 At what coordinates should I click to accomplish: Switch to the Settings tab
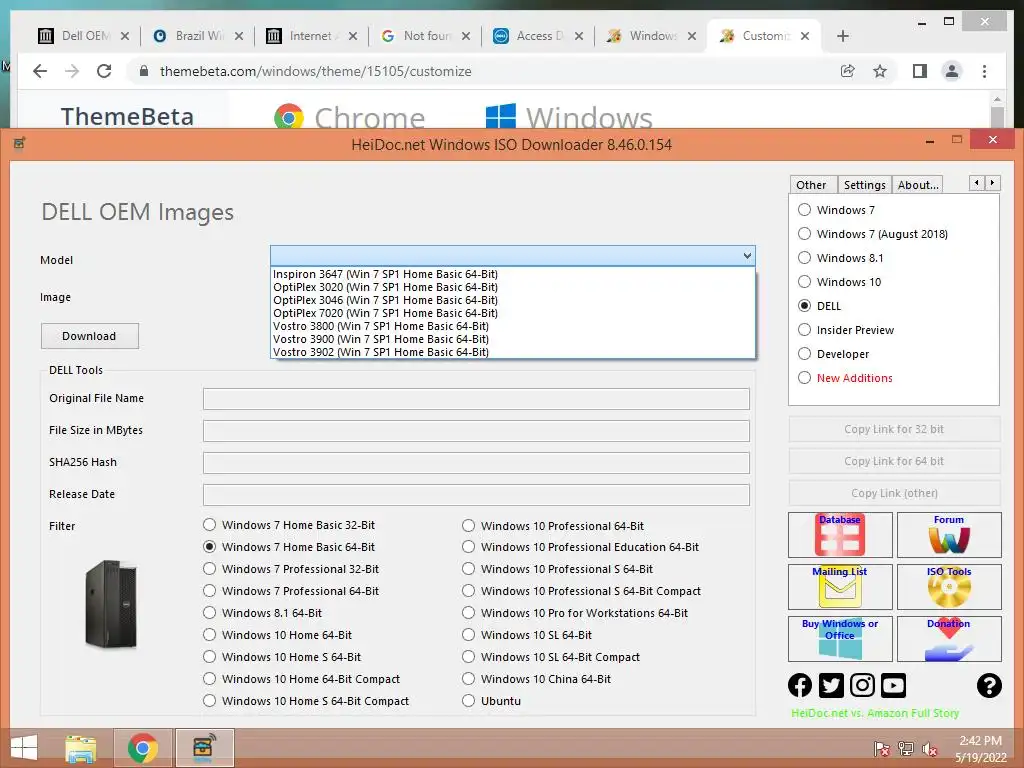click(864, 185)
